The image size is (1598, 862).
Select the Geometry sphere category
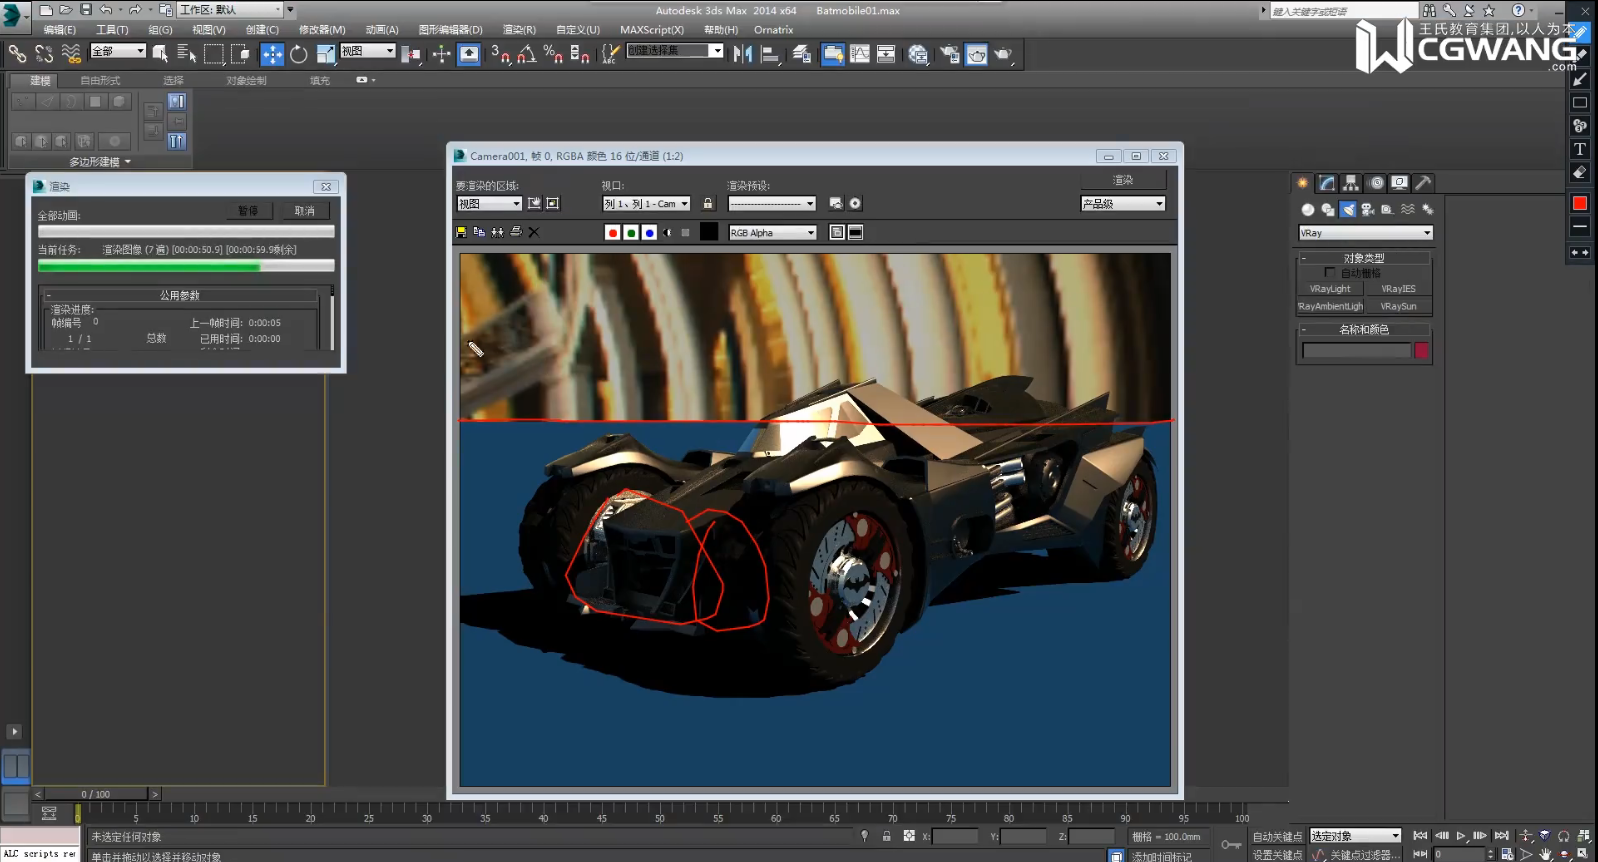(1308, 209)
